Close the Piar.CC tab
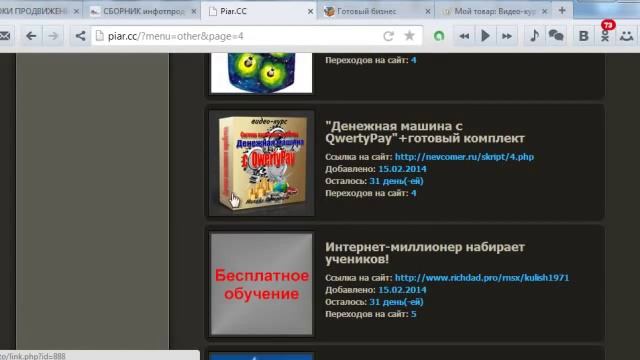Image resolution: width=640 pixels, height=360 pixels. tap(311, 11)
